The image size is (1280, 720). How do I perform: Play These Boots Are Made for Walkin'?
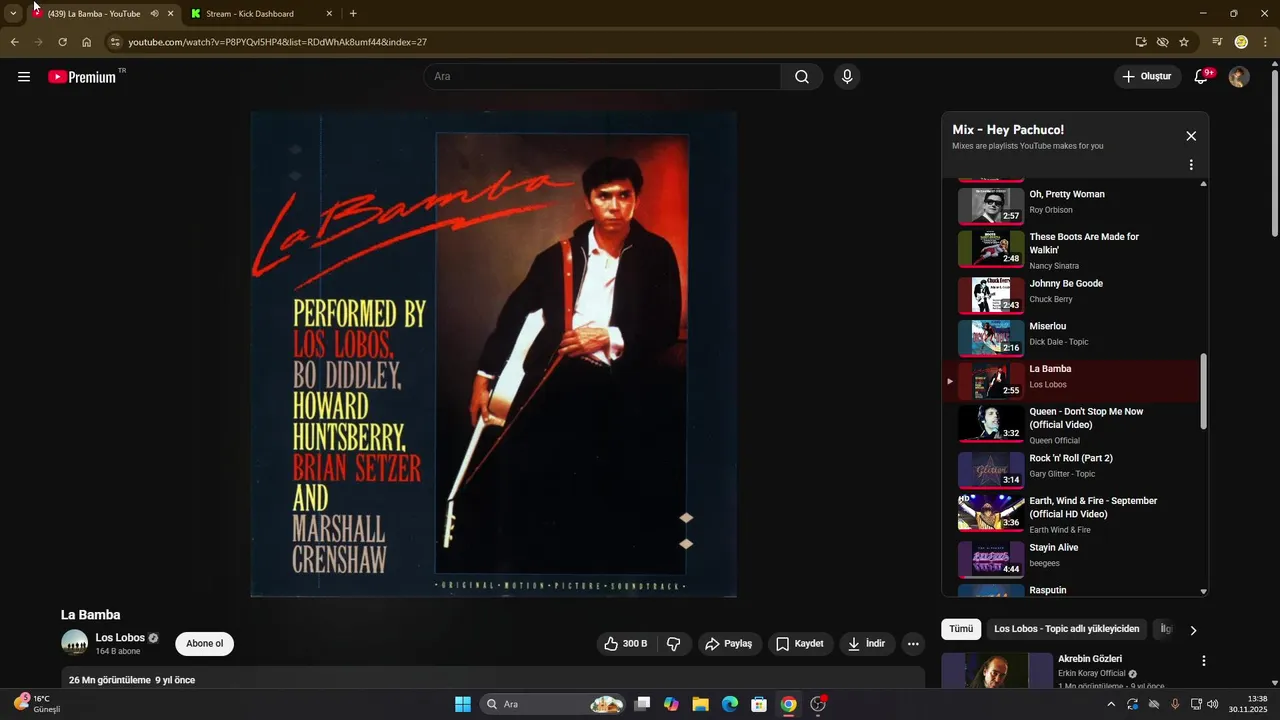[x=1070, y=250]
